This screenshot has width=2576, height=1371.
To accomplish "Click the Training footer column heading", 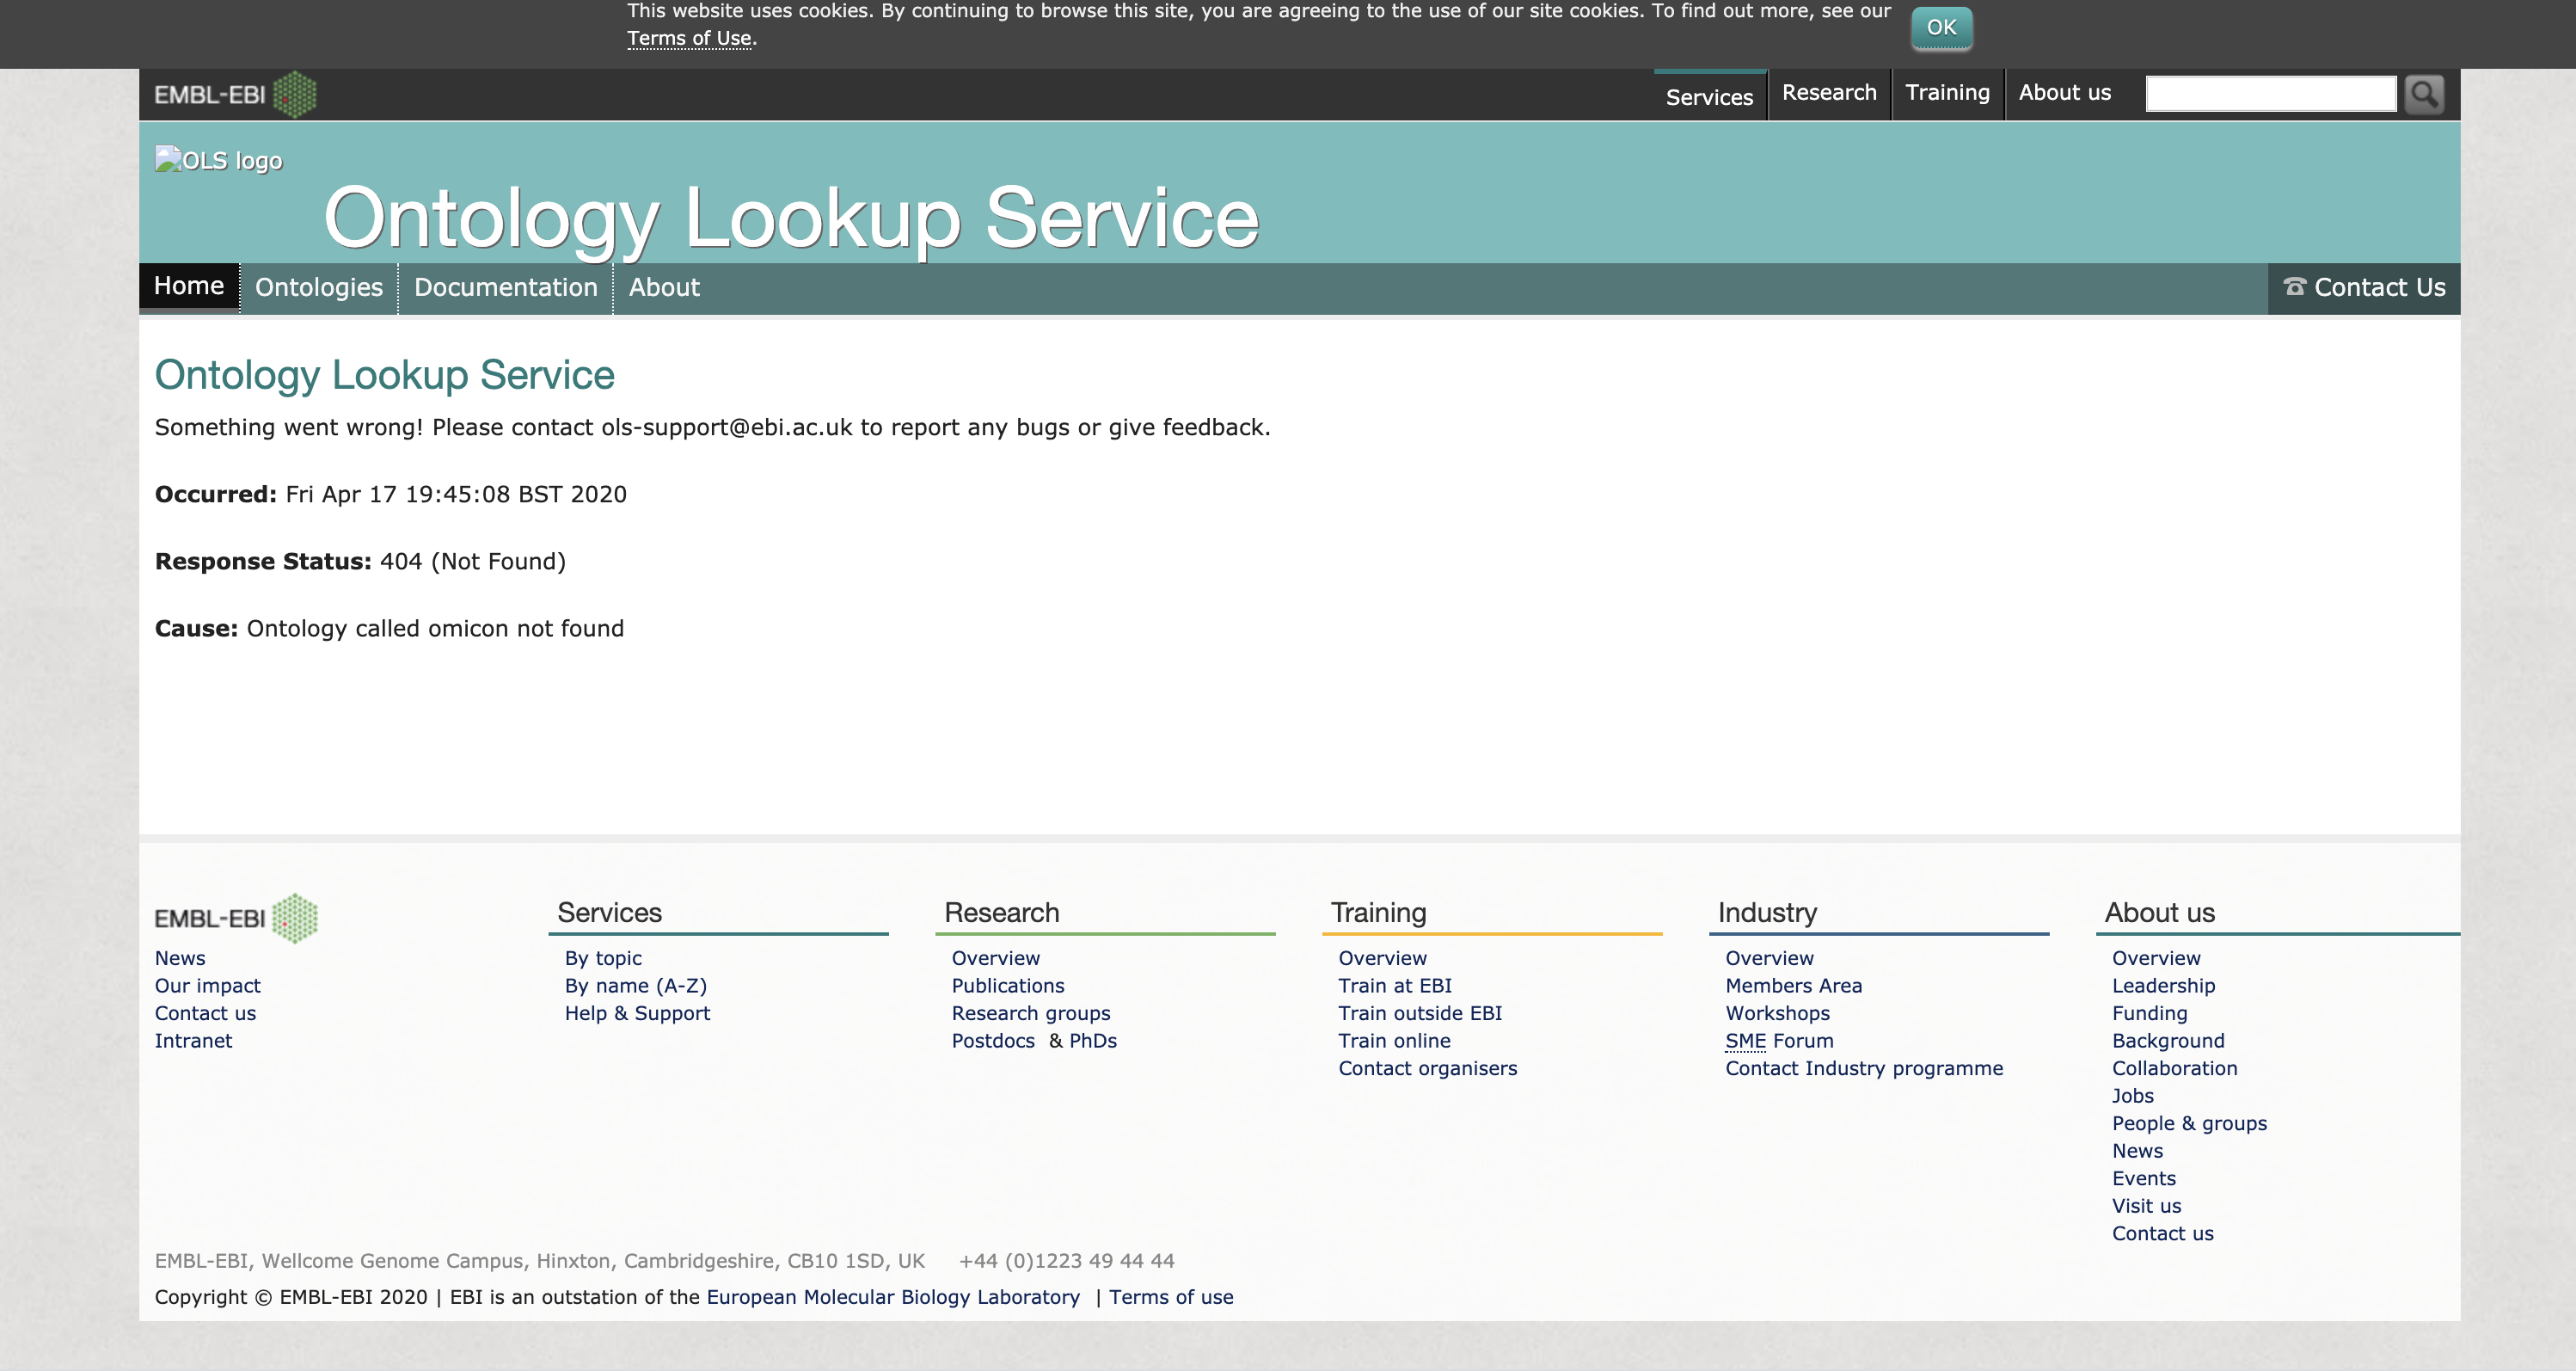I will point(1378,913).
